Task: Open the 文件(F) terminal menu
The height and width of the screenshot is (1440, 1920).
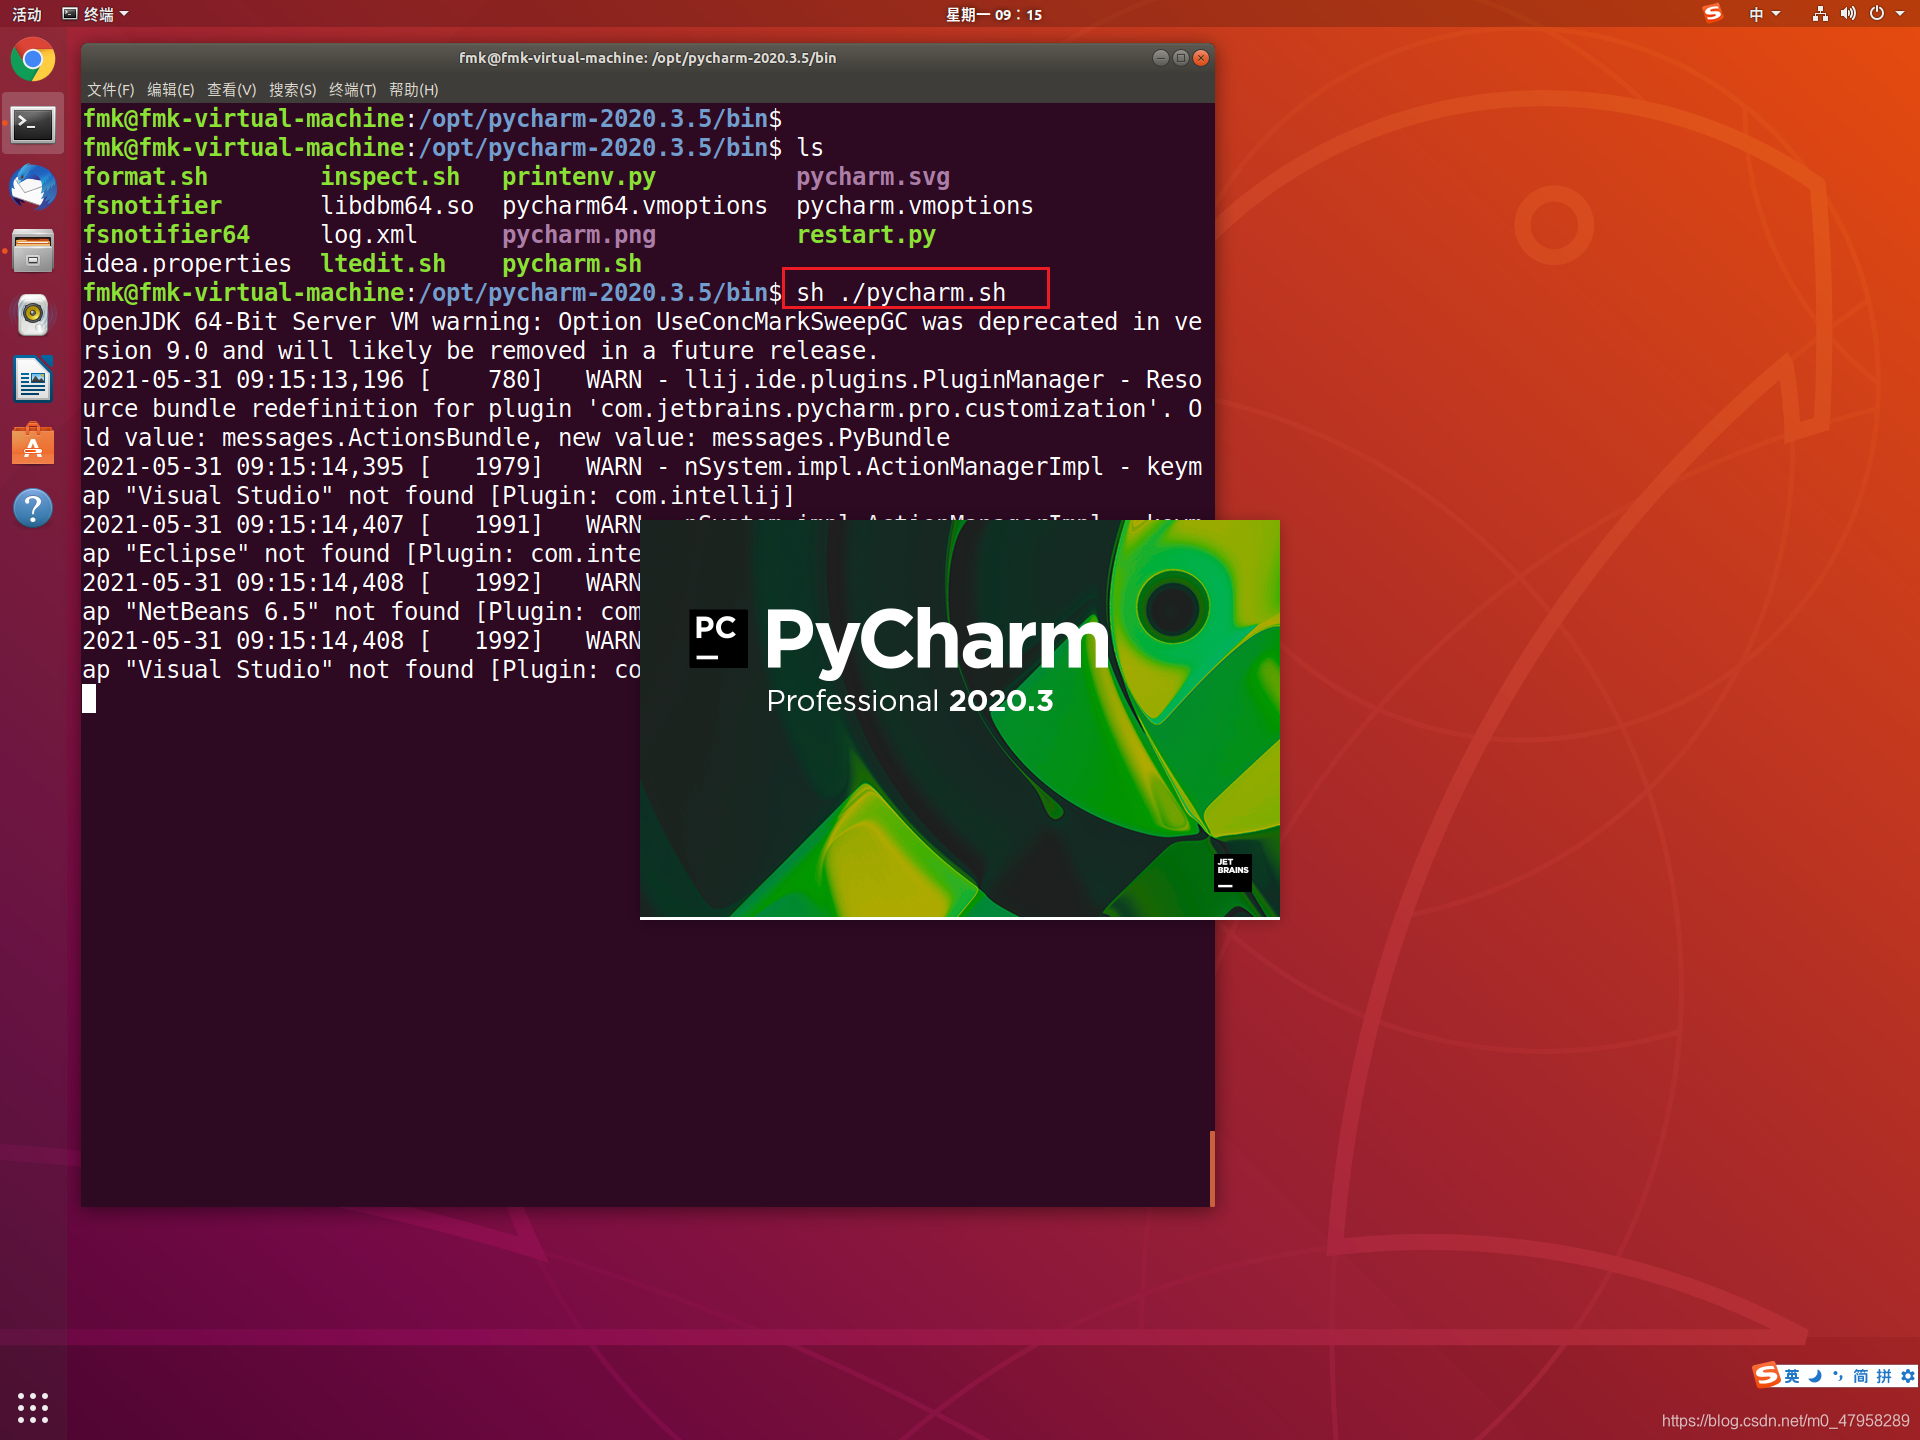Action: point(110,90)
